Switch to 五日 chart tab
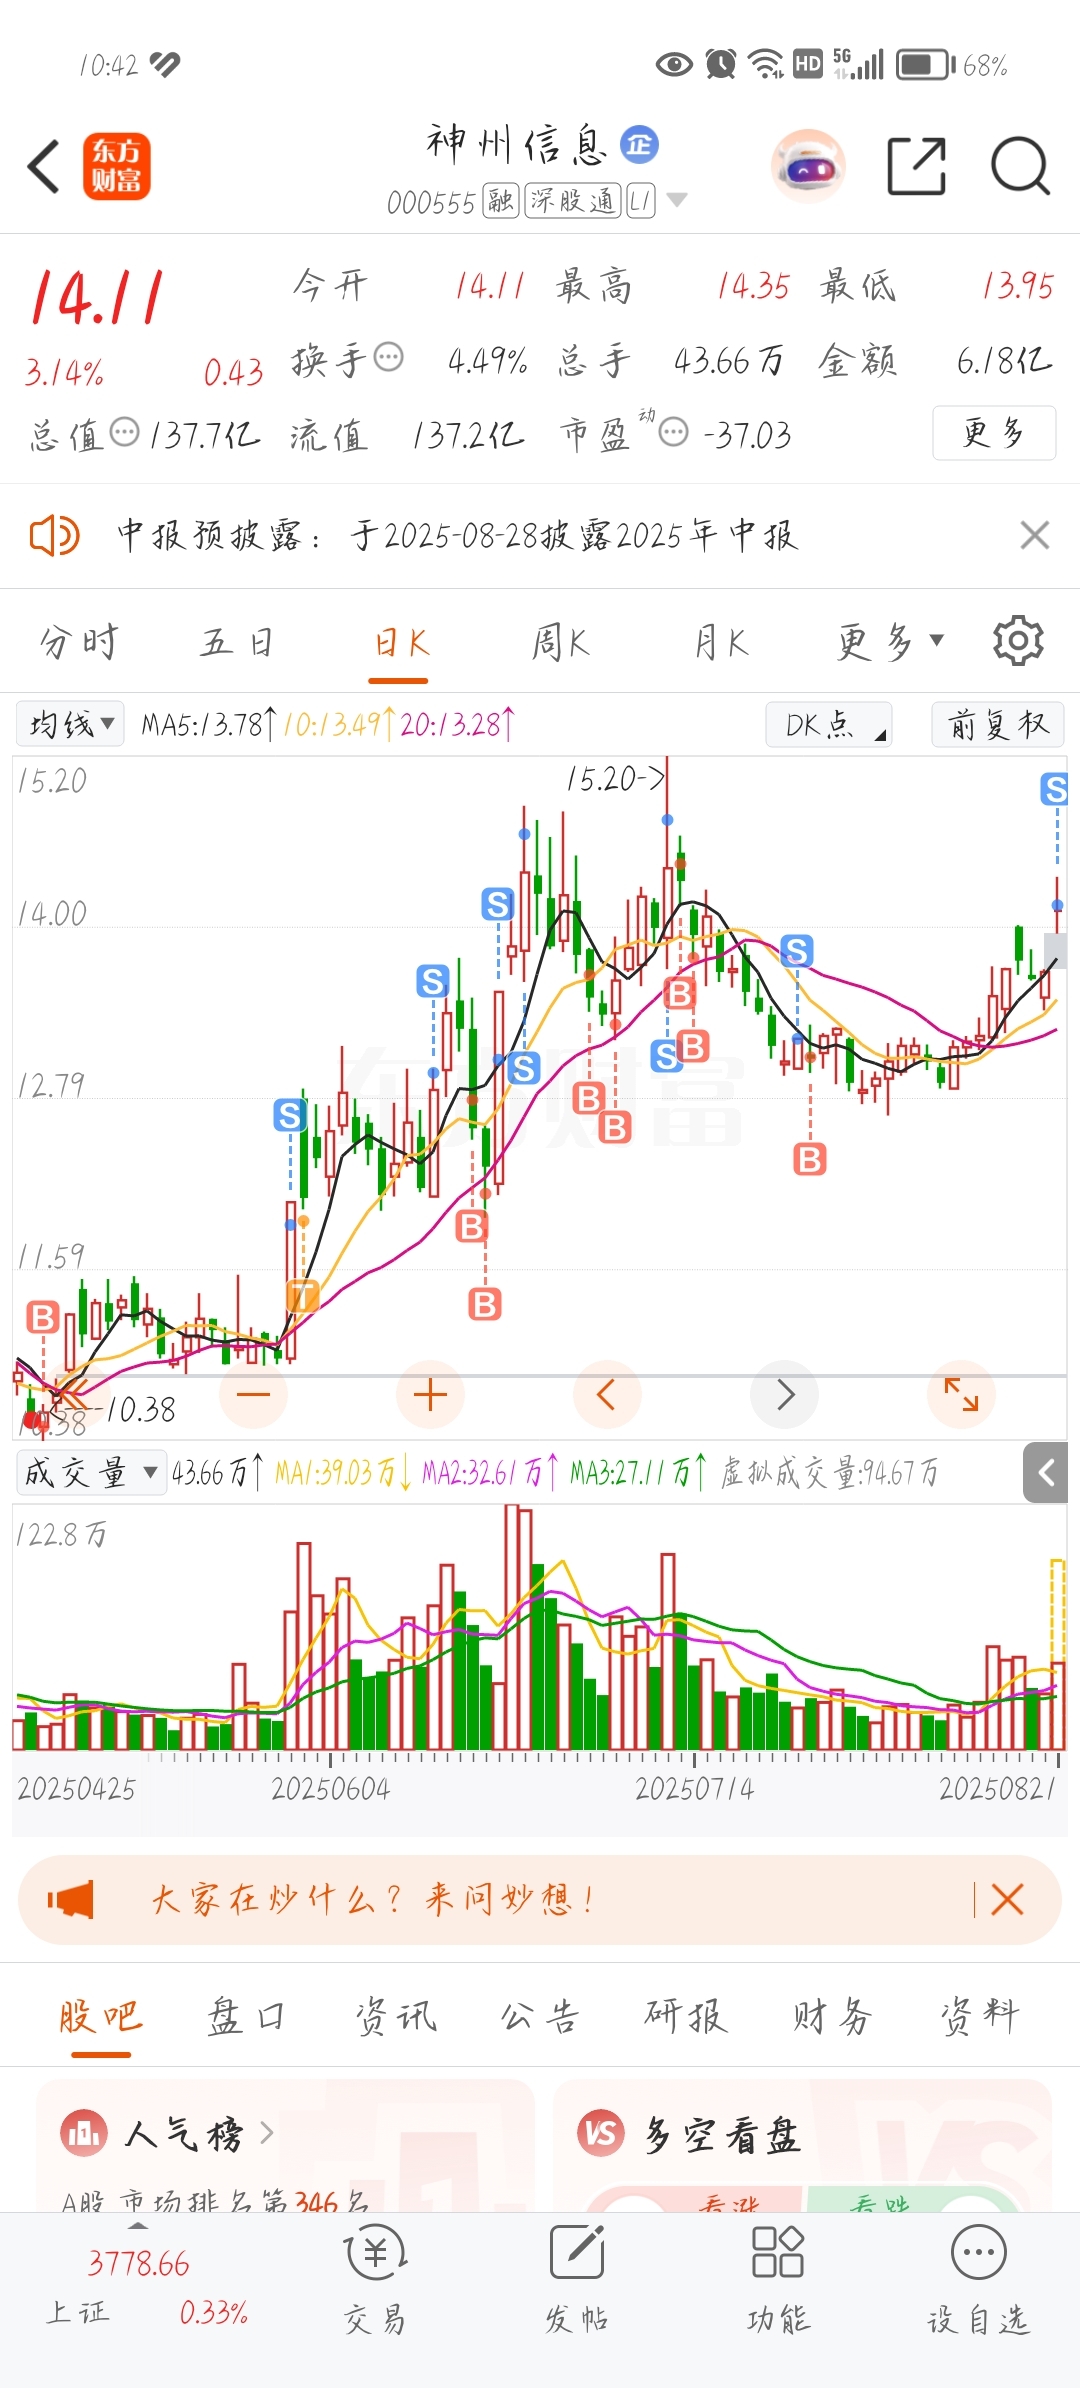 point(237,641)
